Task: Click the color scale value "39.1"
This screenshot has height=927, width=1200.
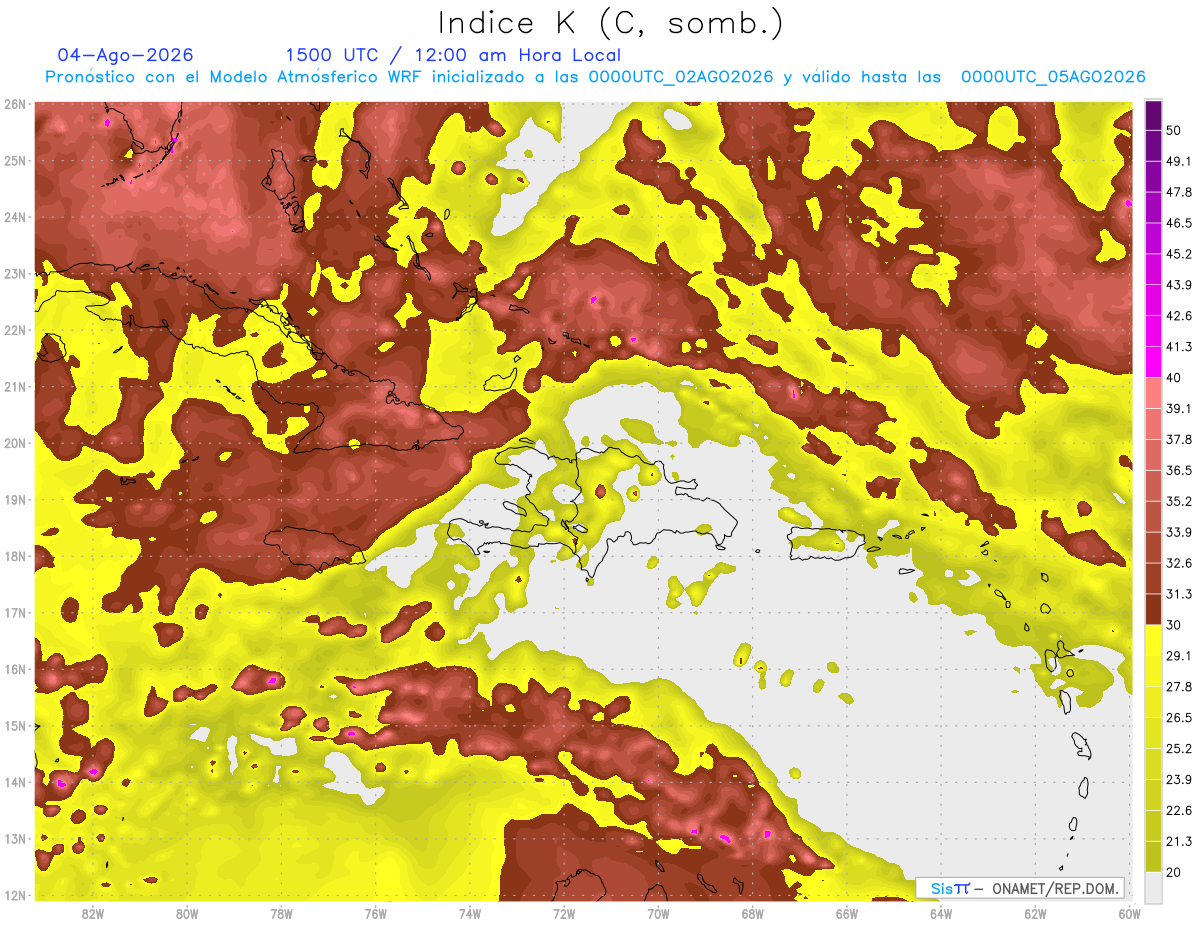Action: point(1180,409)
